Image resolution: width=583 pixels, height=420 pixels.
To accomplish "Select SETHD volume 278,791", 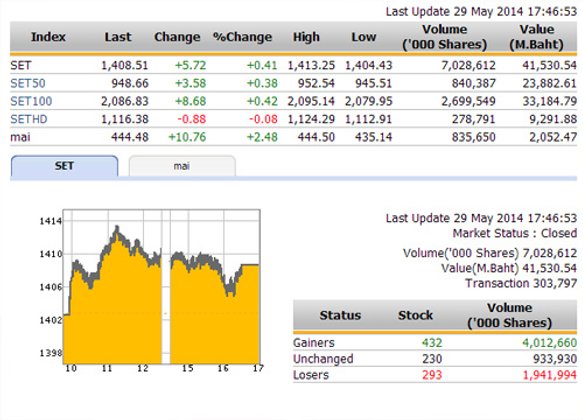I will click(474, 119).
